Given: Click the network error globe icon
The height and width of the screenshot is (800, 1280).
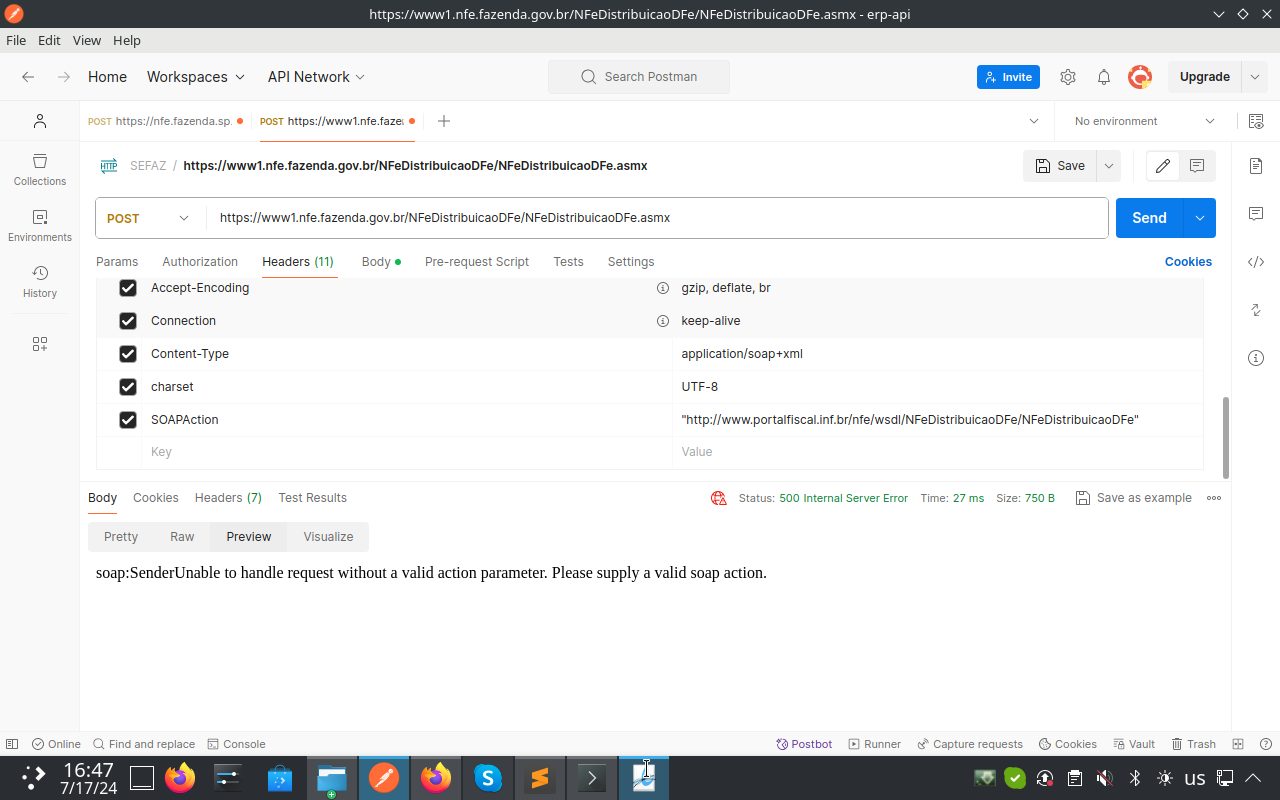Looking at the screenshot, I should 718,498.
